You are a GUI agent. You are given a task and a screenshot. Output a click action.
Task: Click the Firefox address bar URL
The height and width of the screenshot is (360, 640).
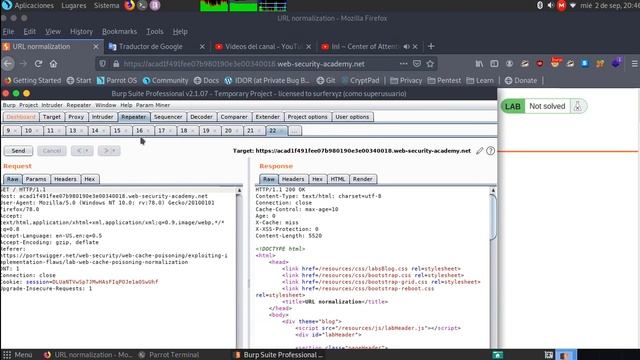click(x=244, y=64)
